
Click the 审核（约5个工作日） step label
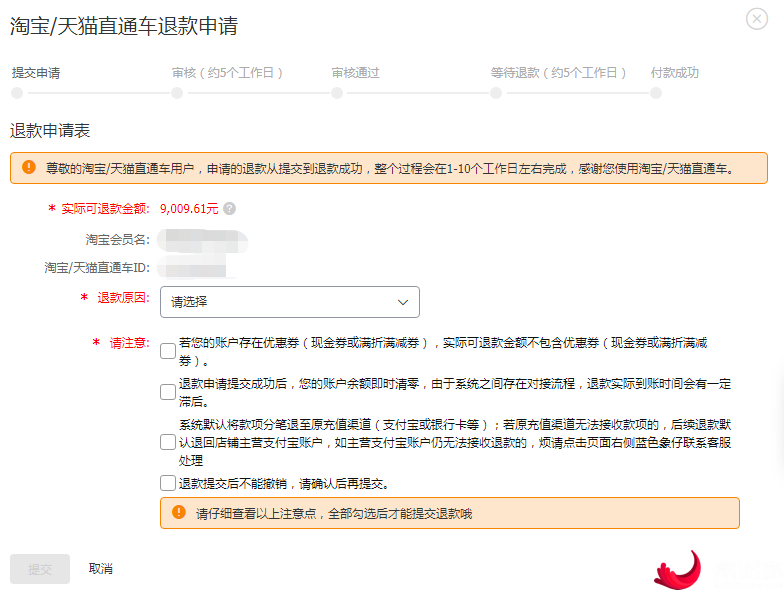pyautogui.click(x=227, y=73)
